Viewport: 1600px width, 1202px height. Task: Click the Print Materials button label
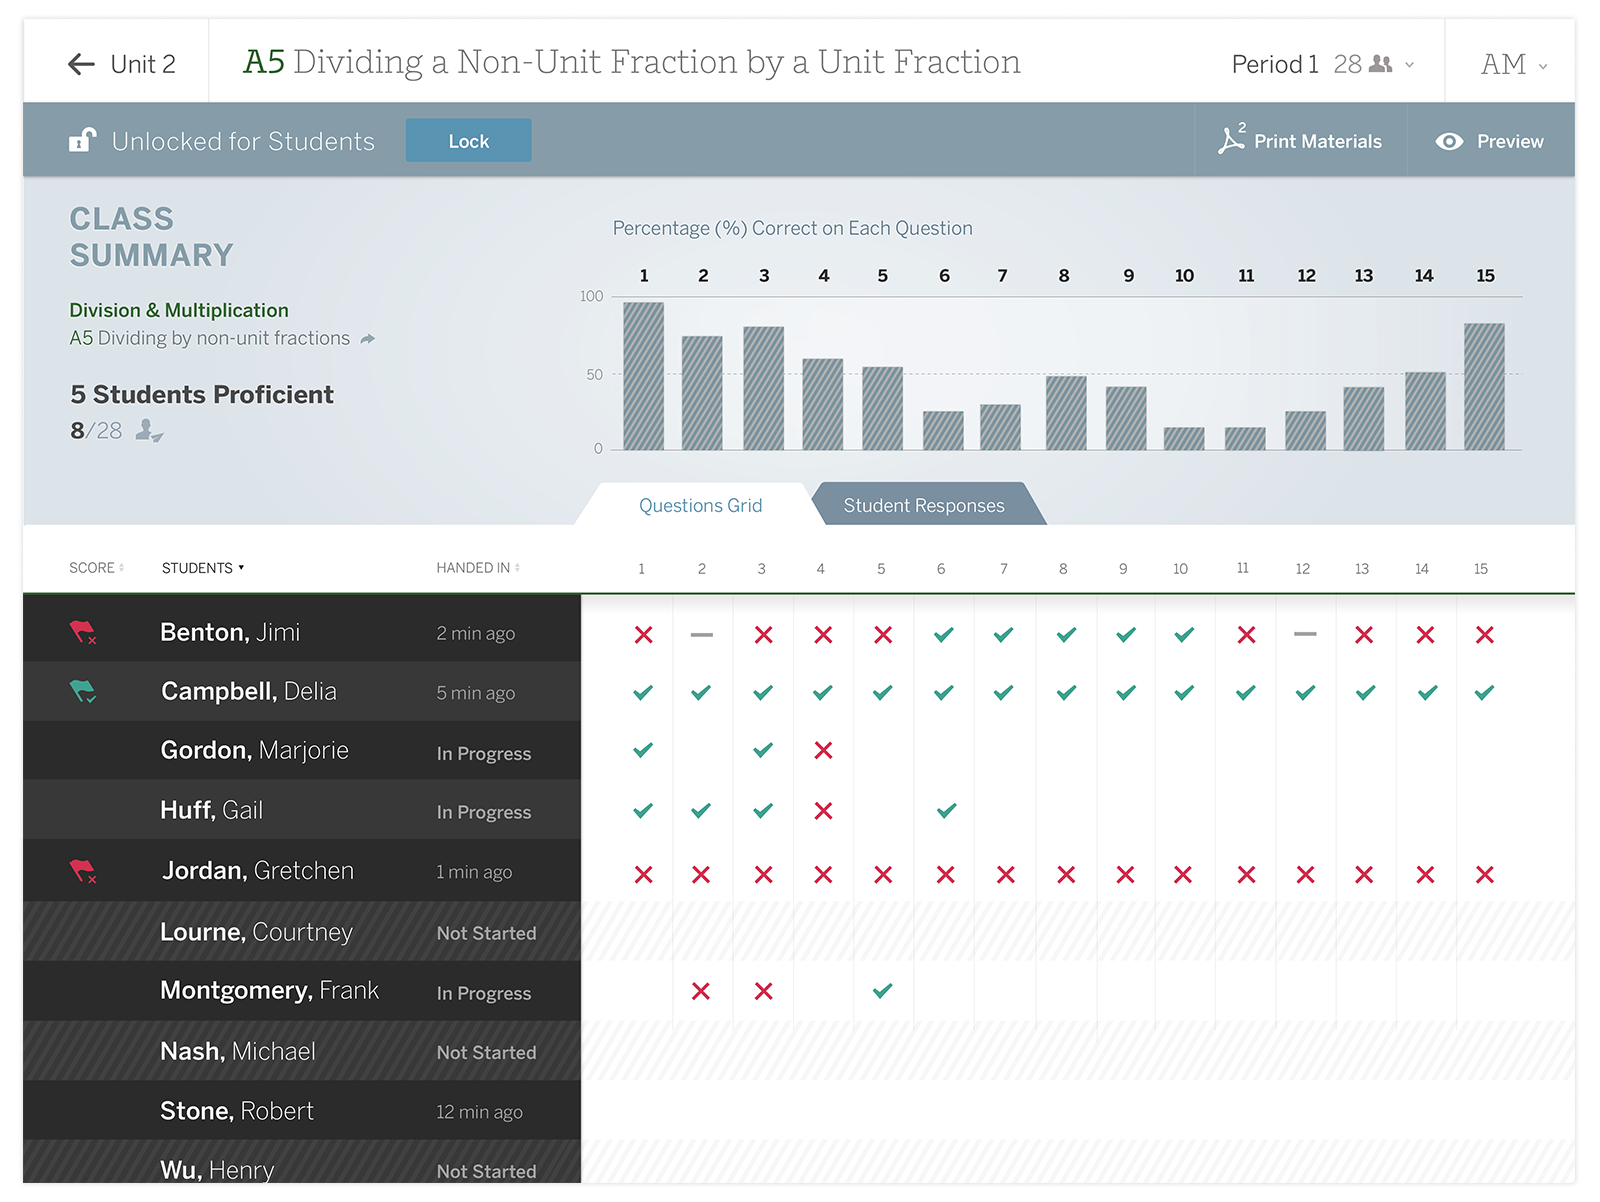(x=1317, y=141)
